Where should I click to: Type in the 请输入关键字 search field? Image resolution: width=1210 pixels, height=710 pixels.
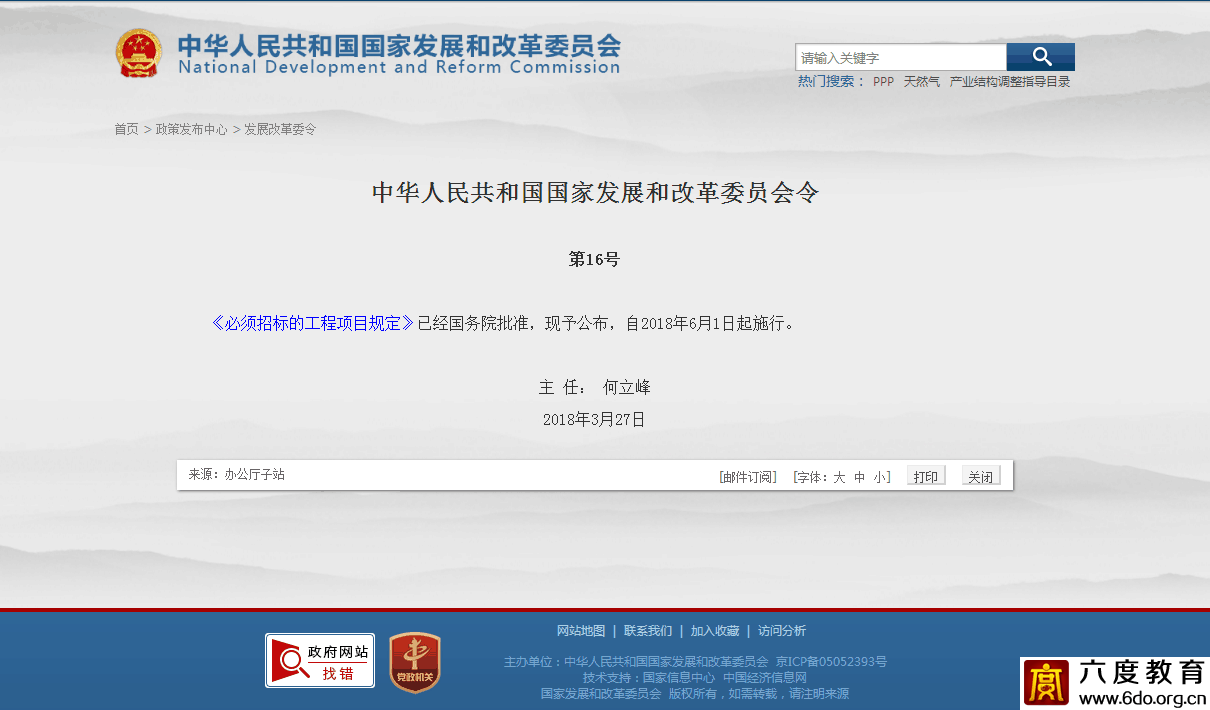[x=900, y=58]
